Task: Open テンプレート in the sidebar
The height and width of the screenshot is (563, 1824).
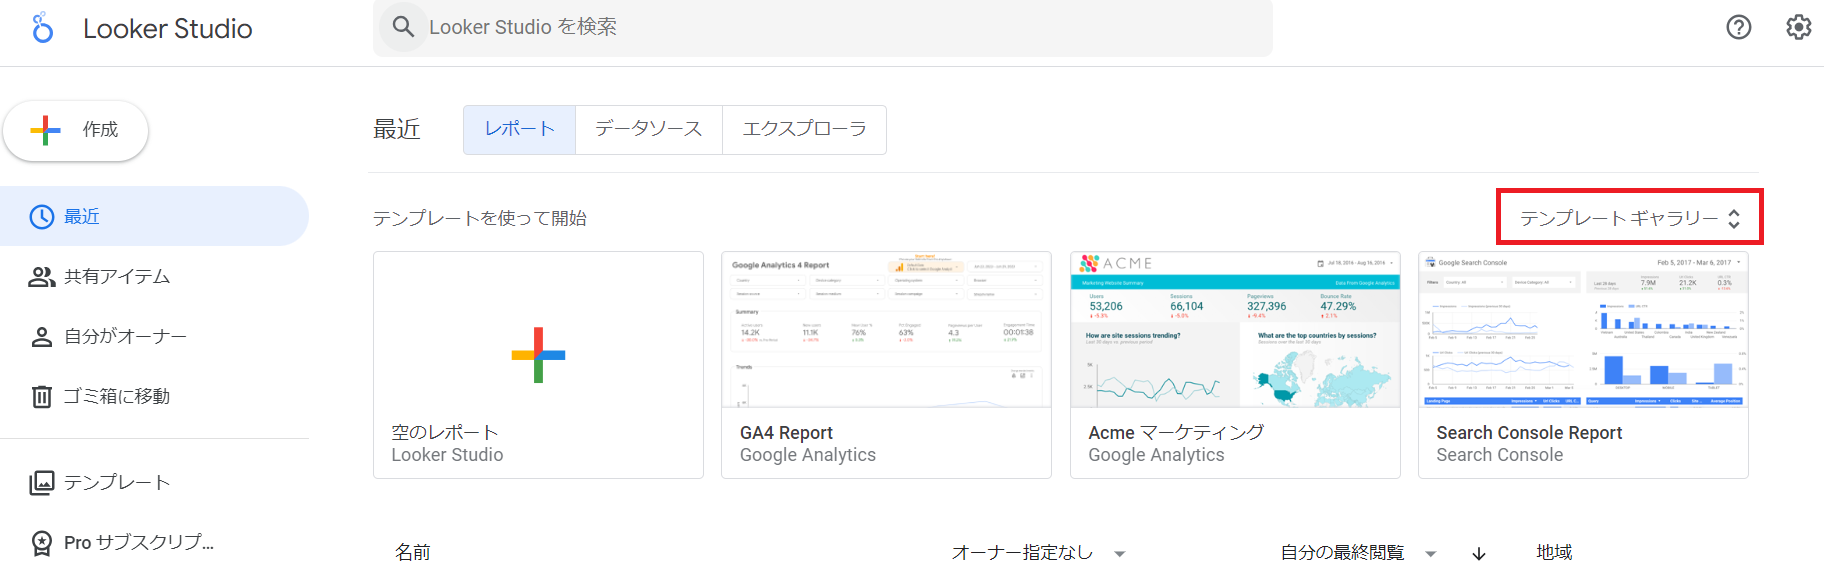Action: (x=154, y=483)
